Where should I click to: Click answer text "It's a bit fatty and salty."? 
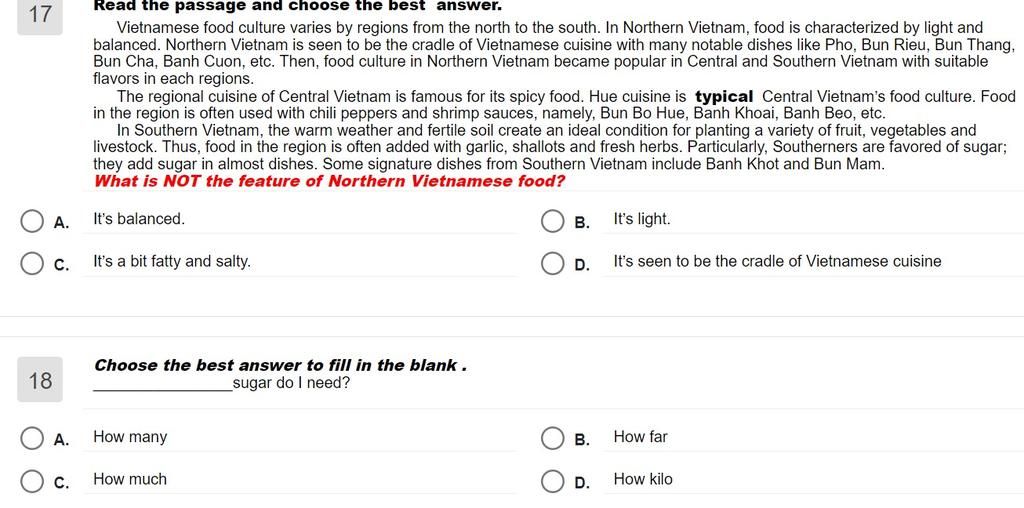[172, 262]
